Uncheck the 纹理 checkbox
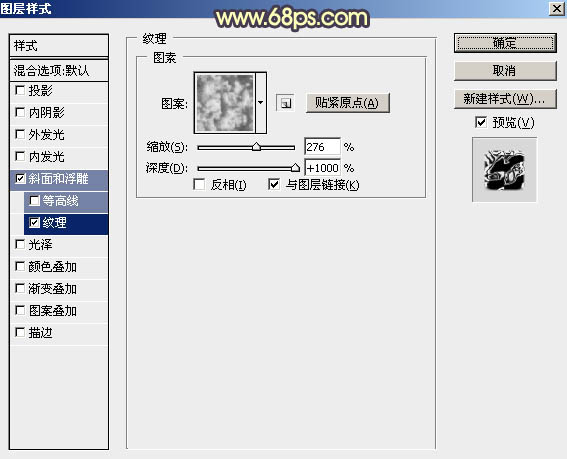 tap(34, 222)
